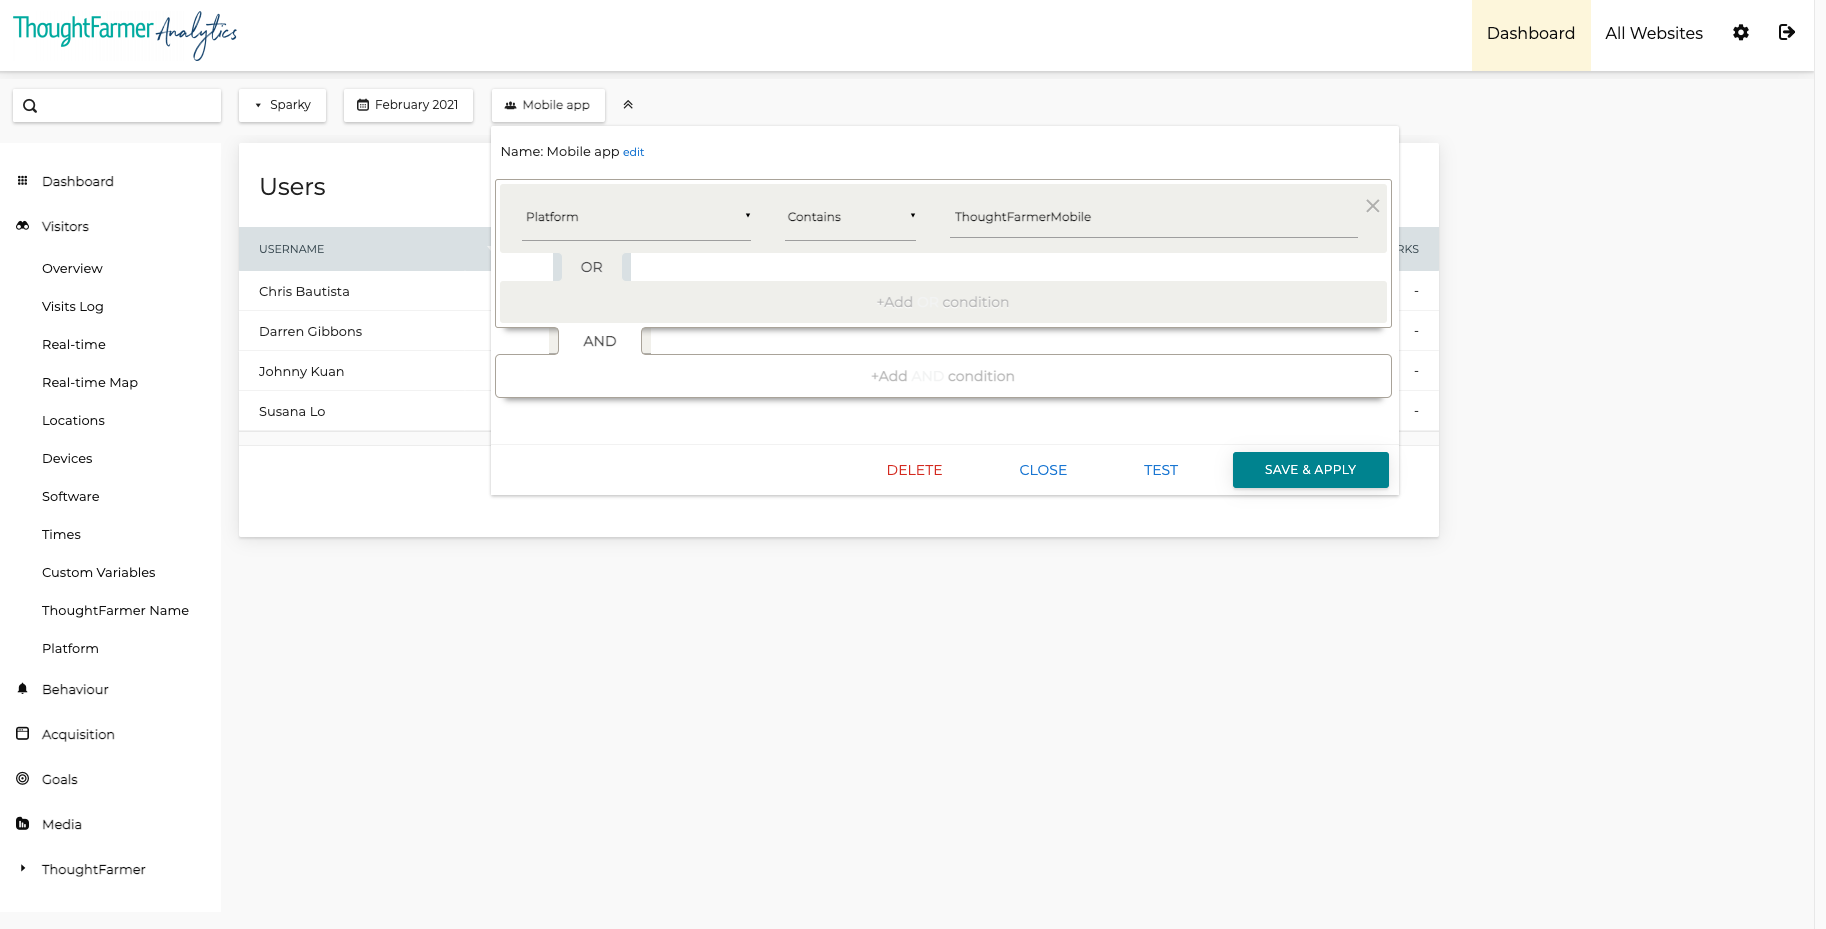Screen dimensions: 1826x929
Task: Click the ThoughtFarmerMobile value field
Action: tap(1154, 217)
